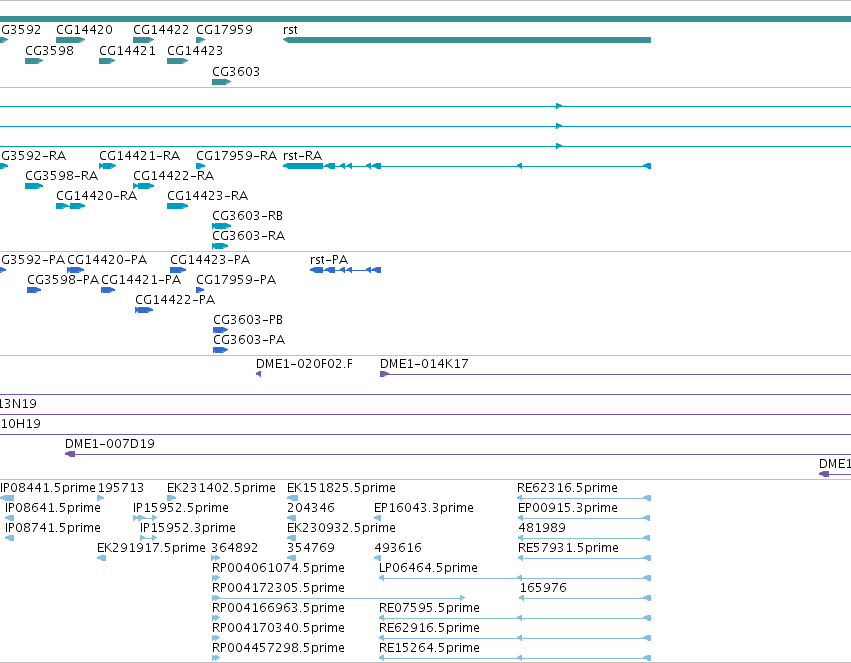
Task: Click the CG14420 gene label
Action: tap(85, 30)
